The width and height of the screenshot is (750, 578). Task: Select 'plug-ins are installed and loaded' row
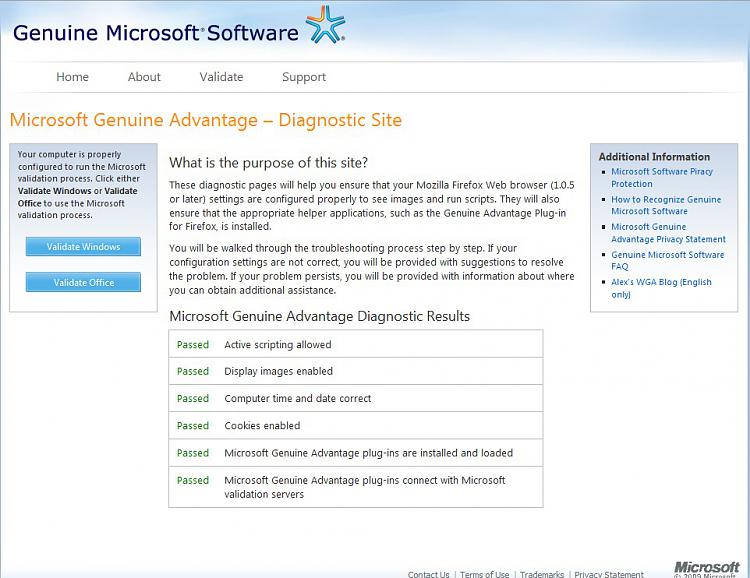356,453
